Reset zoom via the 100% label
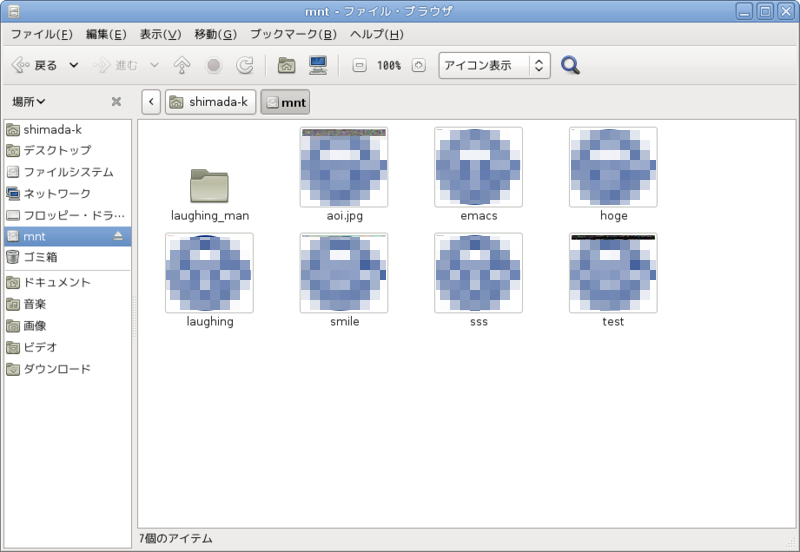The image size is (800, 552). [389, 65]
